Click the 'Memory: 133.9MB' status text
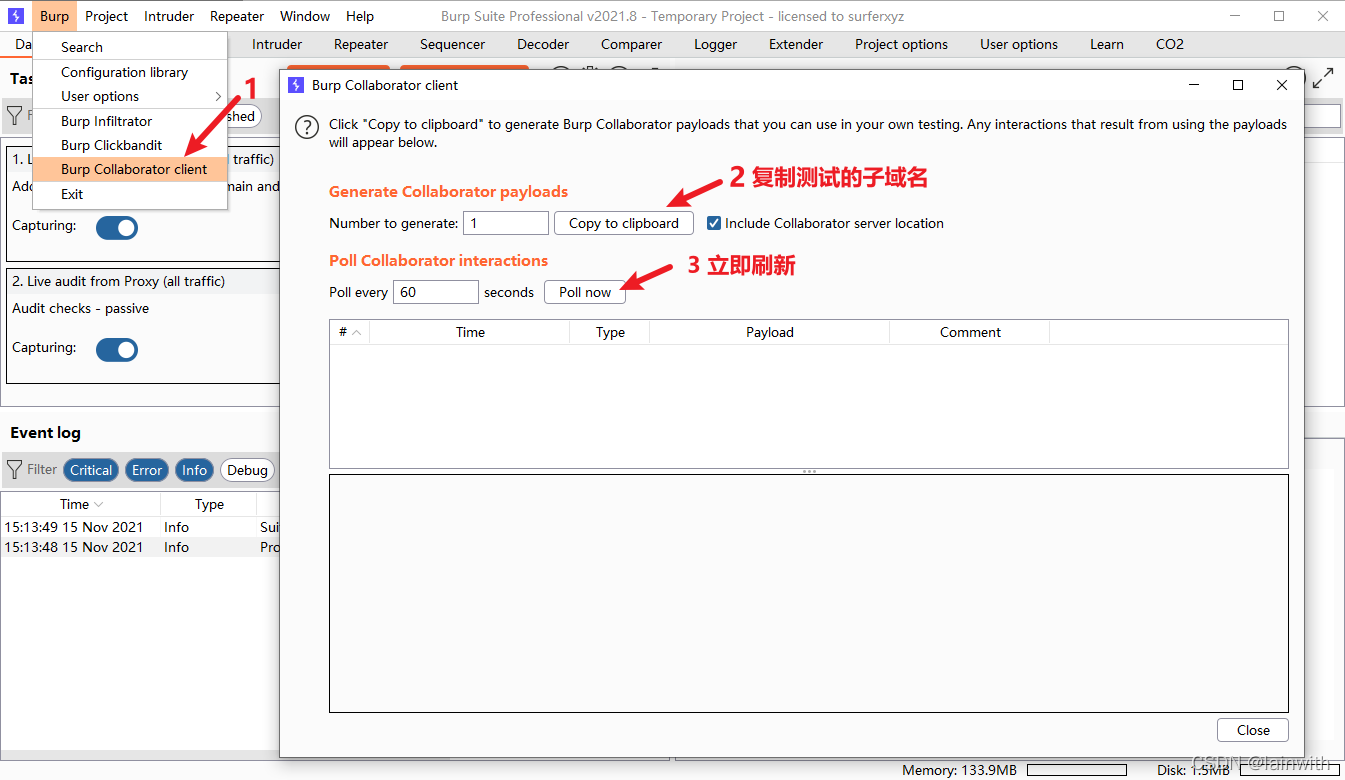The height and width of the screenshot is (780, 1345). (x=959, y=770)
